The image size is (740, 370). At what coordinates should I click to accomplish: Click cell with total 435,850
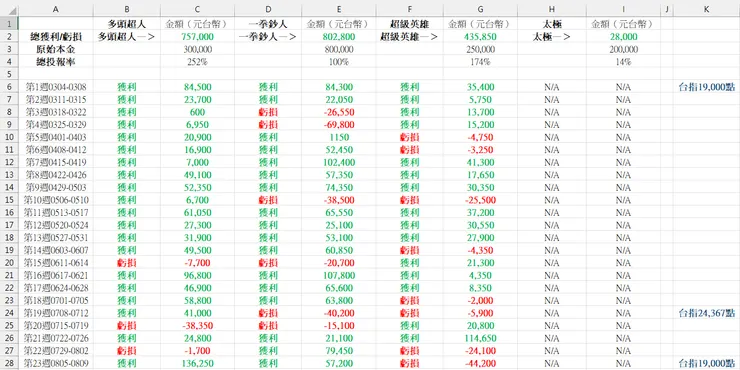480,37
